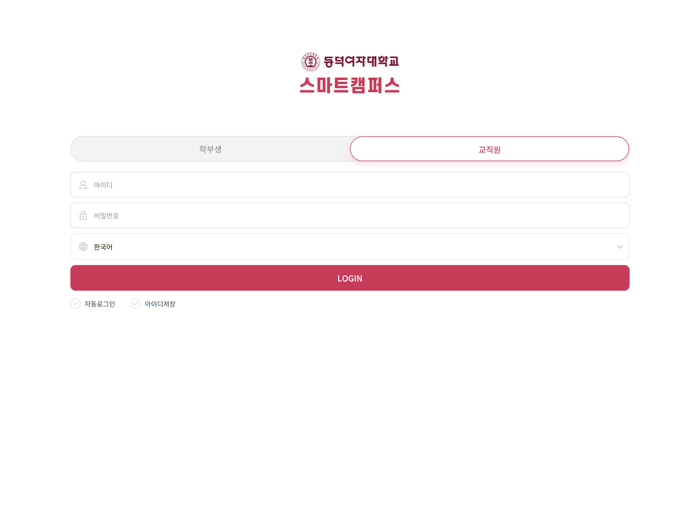Focus the 아이디 input field
700x525 pixels.
[350, 185]
